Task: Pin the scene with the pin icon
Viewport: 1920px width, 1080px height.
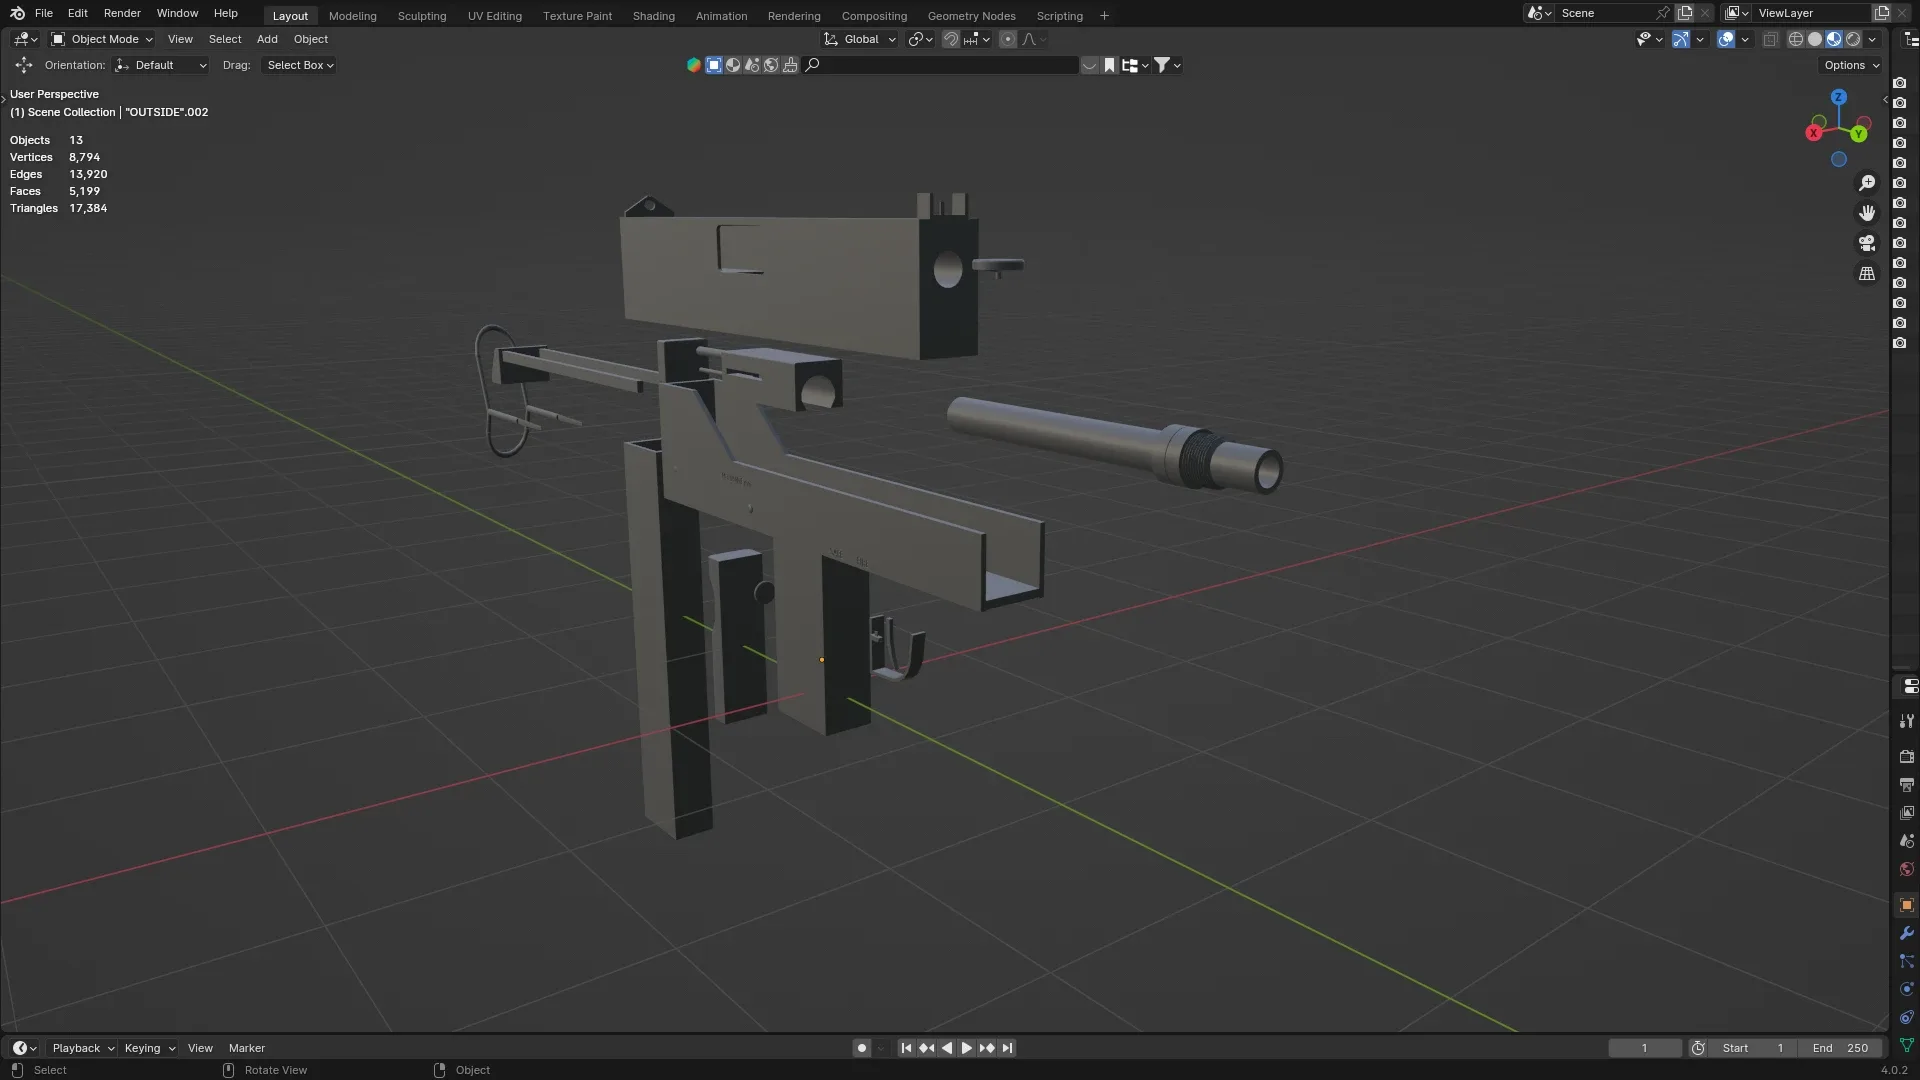Action: [x=1662, y=13]
